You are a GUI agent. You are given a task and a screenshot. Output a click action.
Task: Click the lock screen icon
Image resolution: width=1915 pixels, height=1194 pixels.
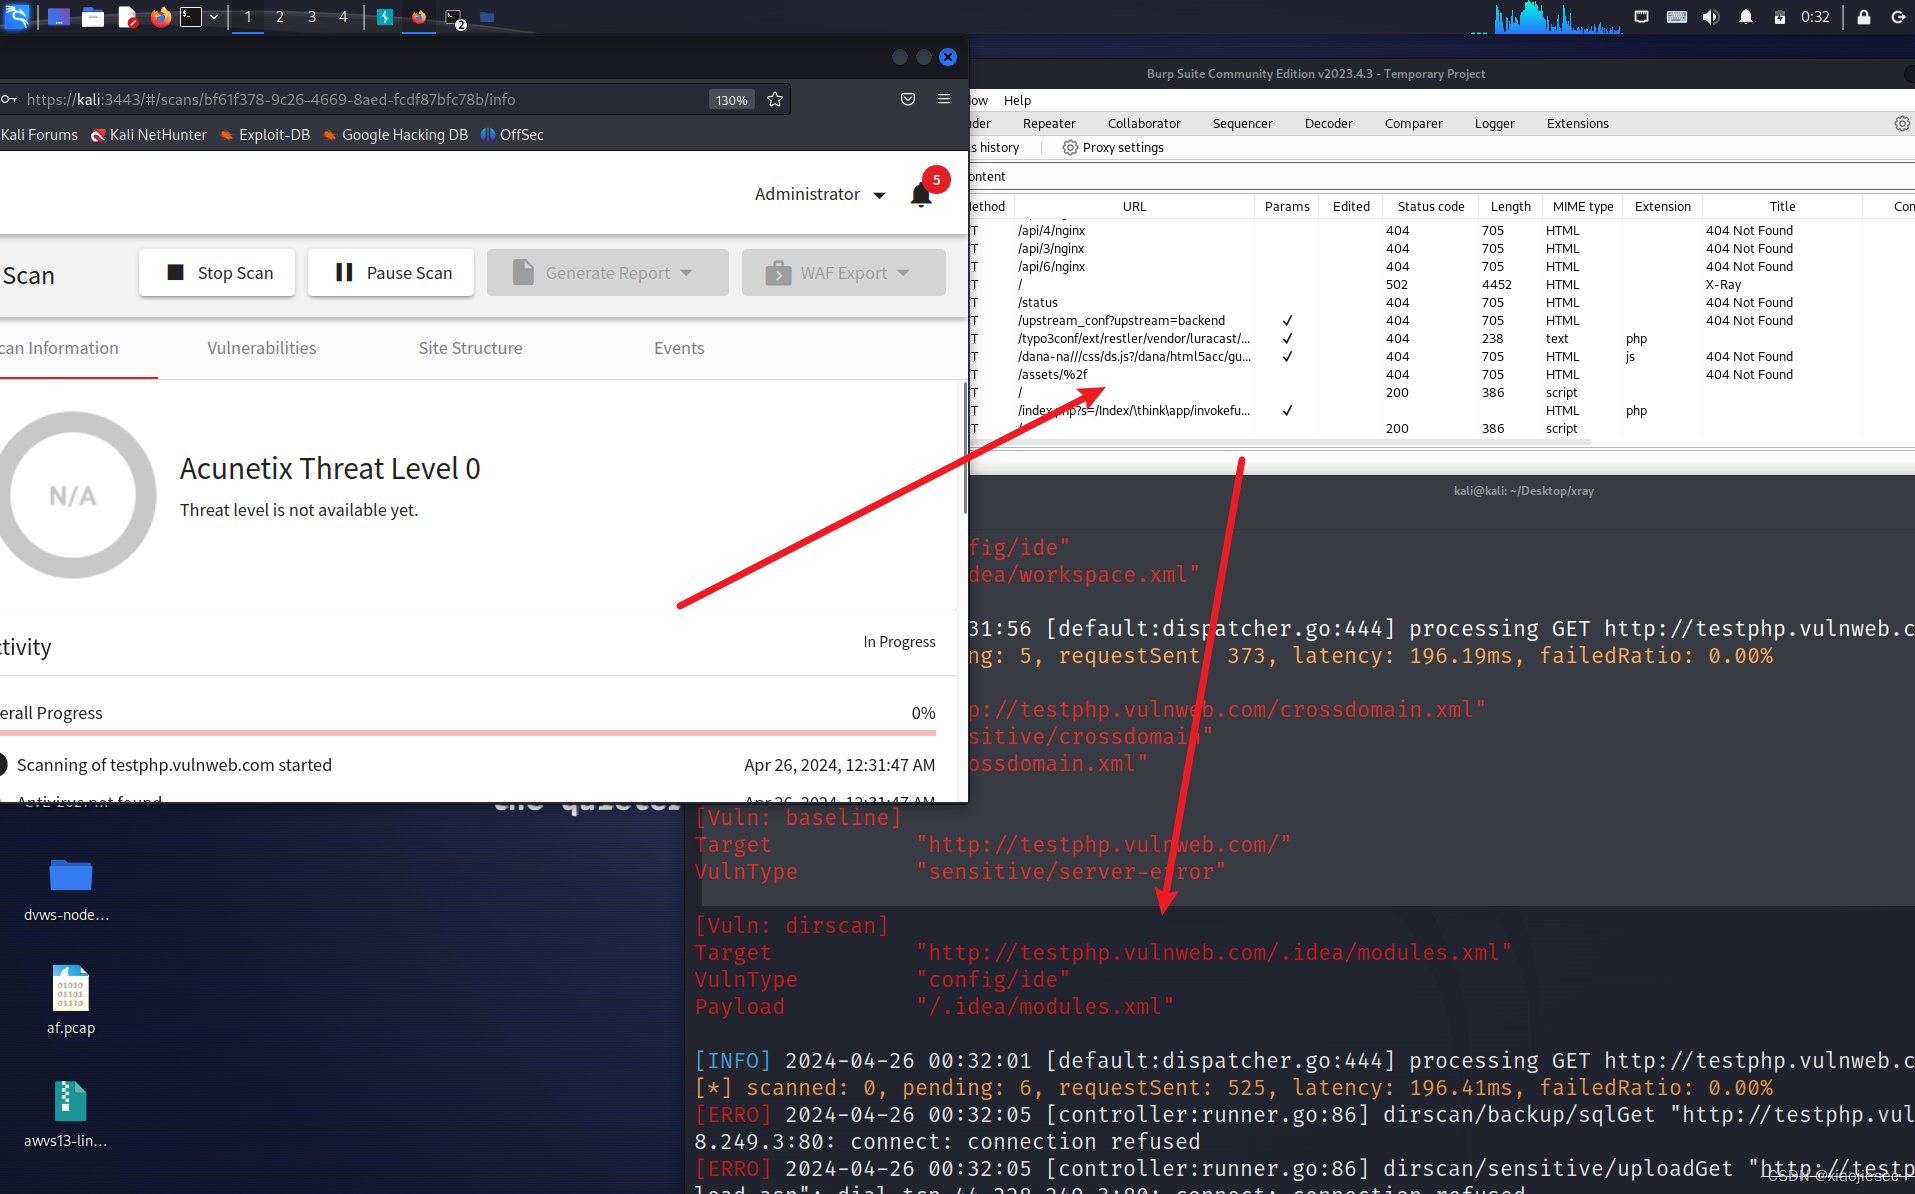coord(1864,17)
